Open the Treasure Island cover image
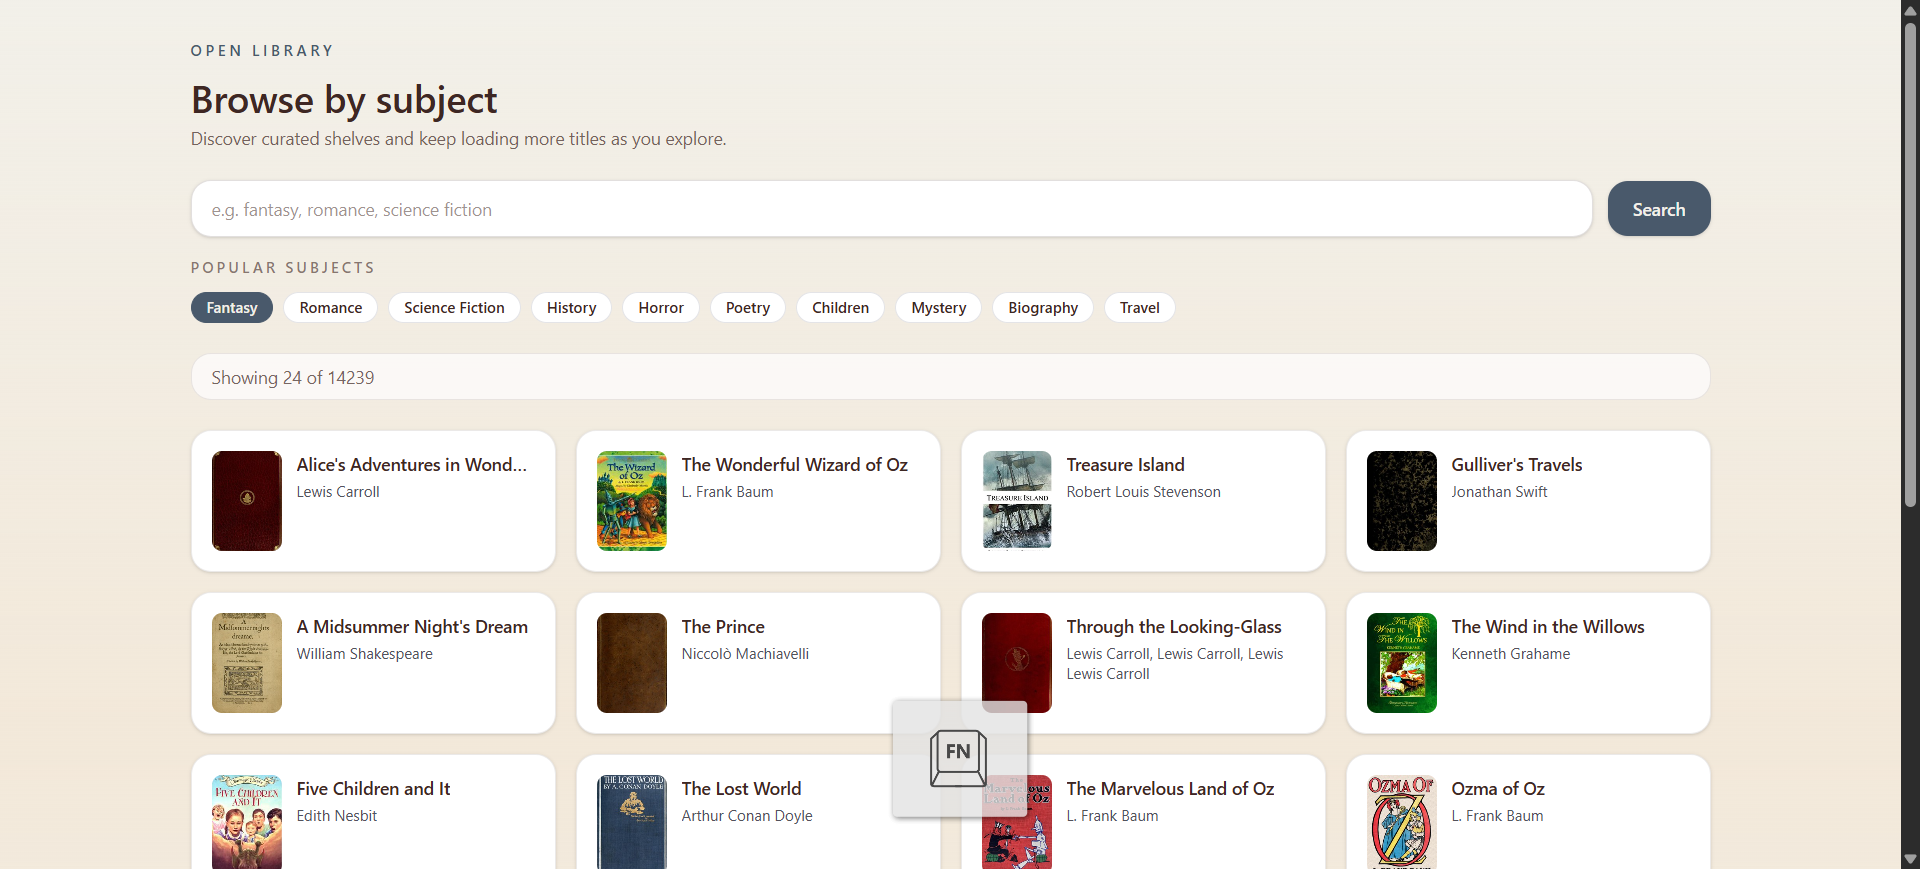This screenshot has width=1920, height=869. pos(1017,500)
